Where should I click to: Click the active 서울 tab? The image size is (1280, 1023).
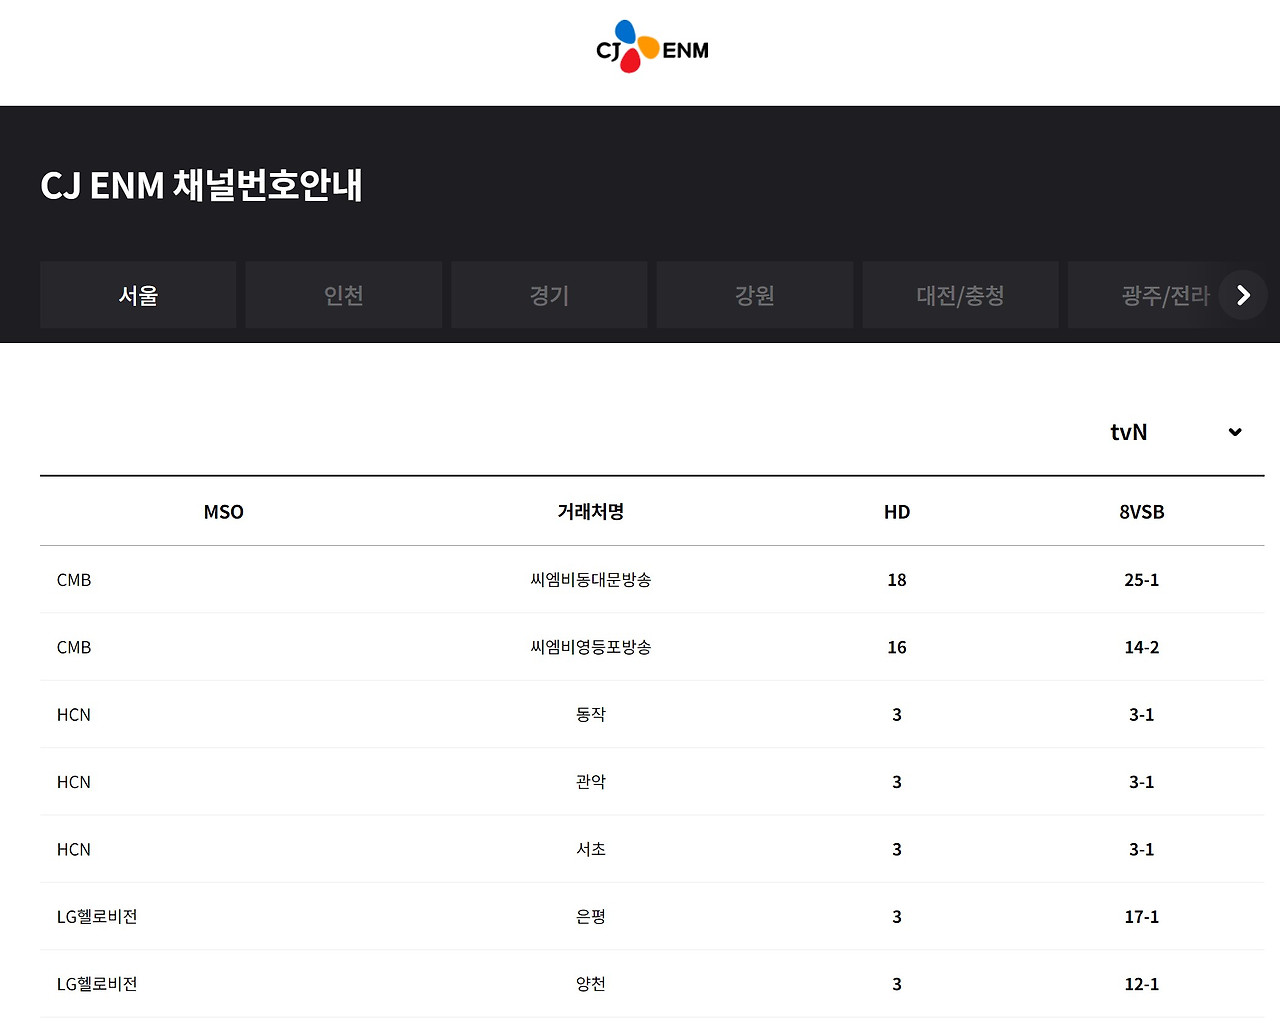click(x=138, y=295)
